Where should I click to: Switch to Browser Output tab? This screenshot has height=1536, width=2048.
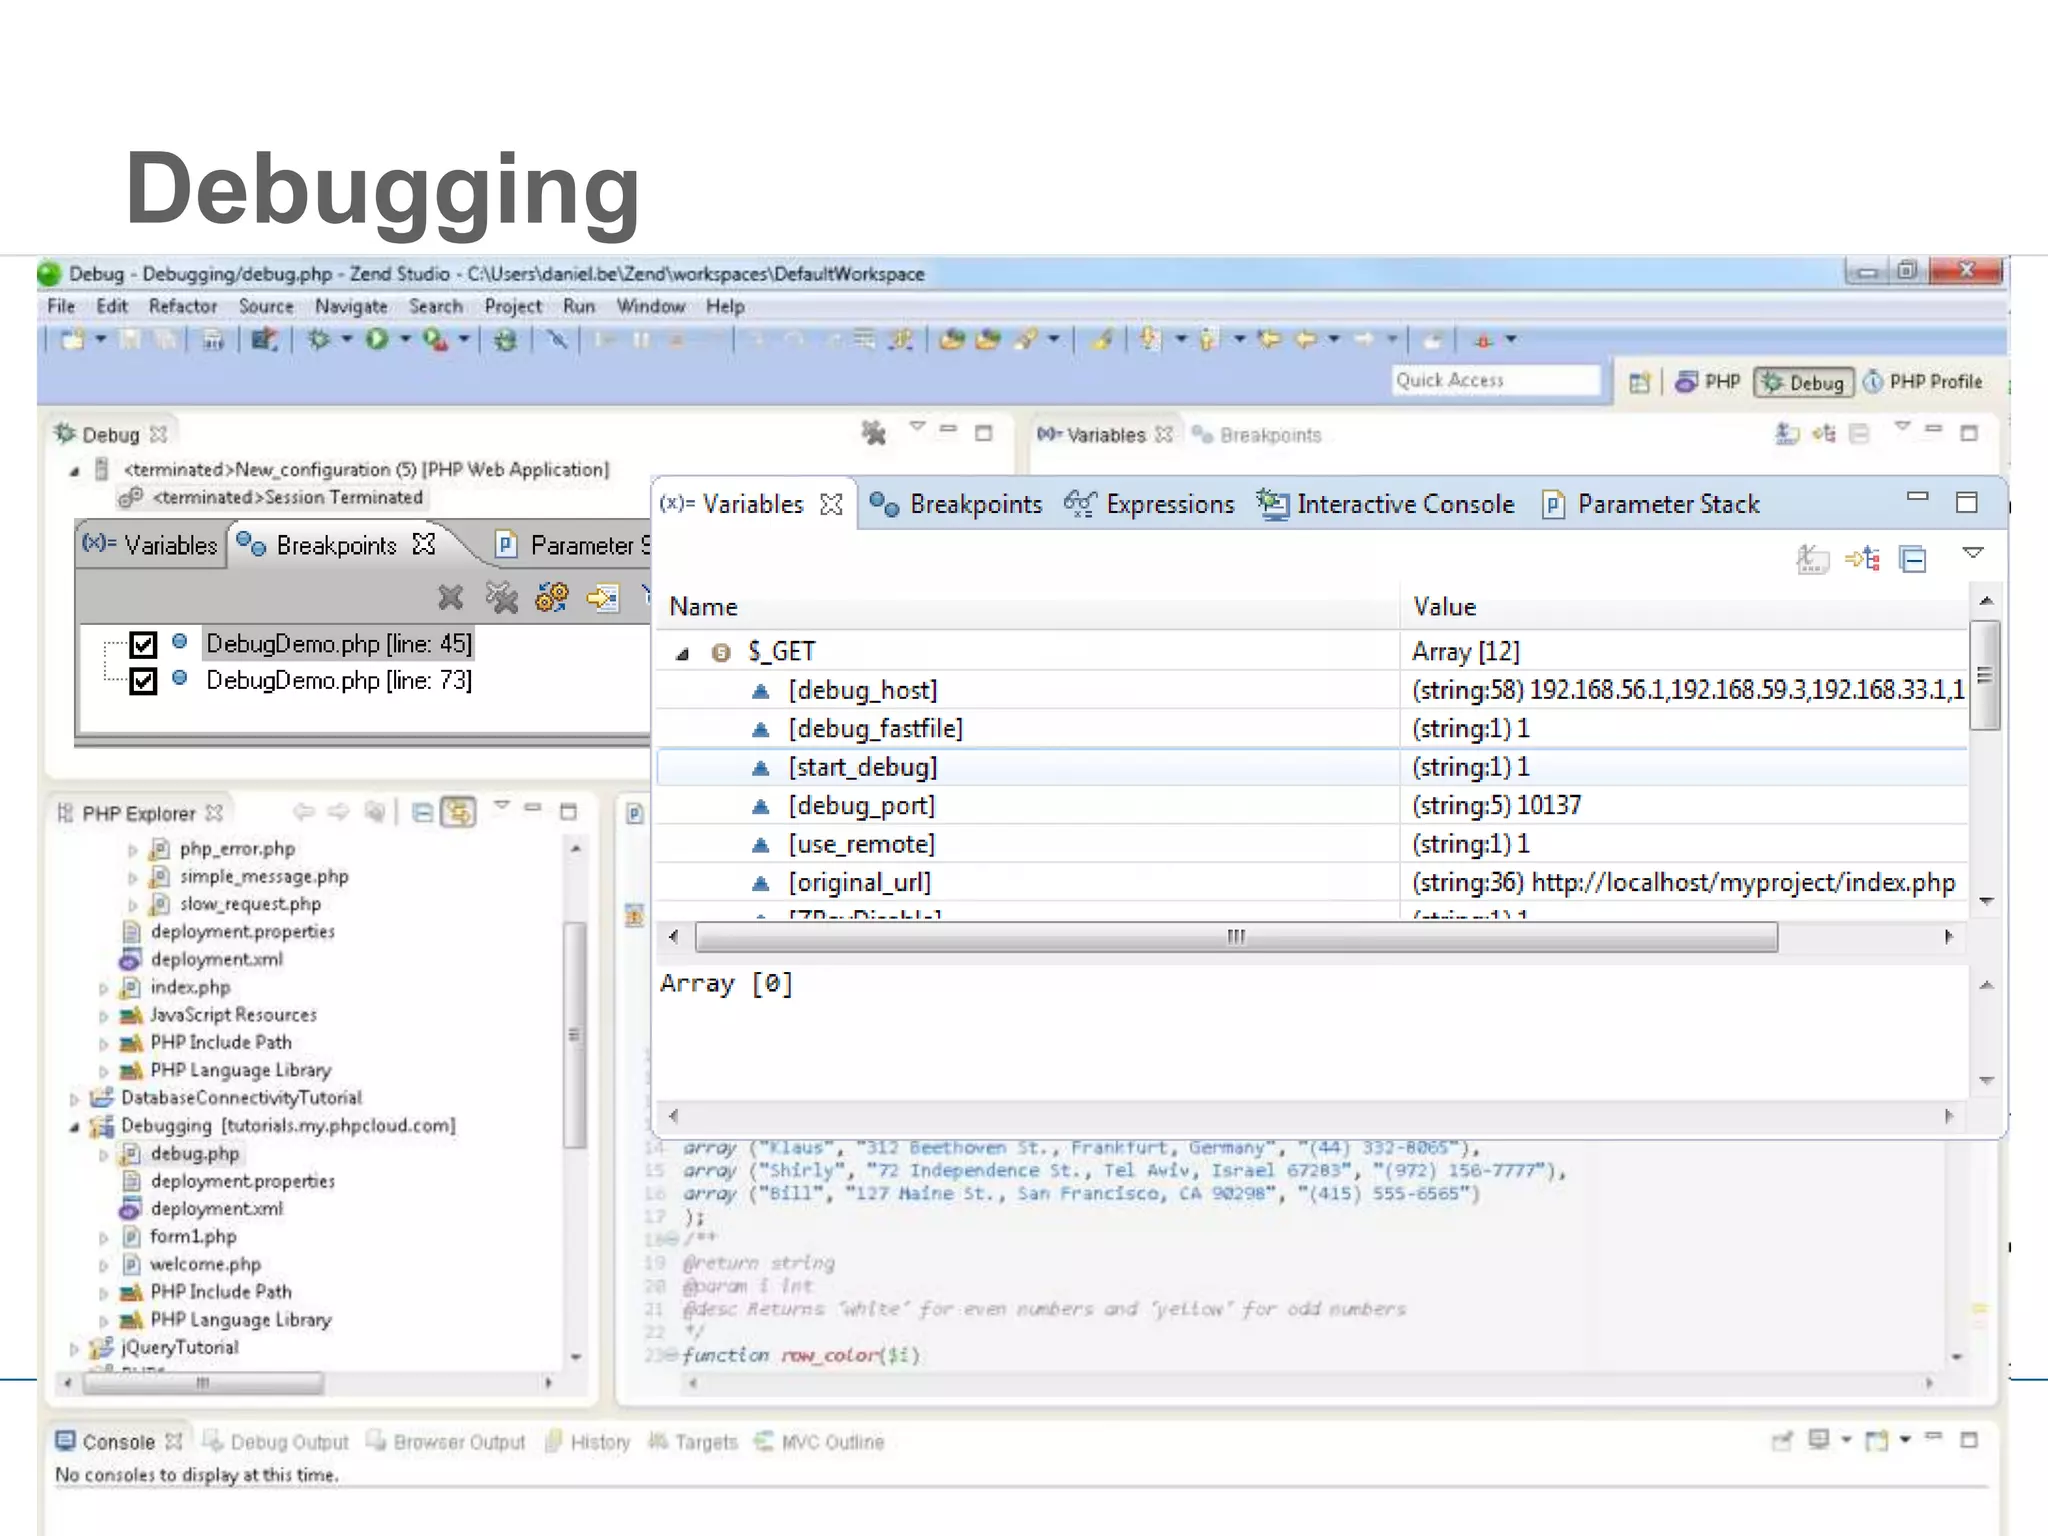coord(446,1442)
